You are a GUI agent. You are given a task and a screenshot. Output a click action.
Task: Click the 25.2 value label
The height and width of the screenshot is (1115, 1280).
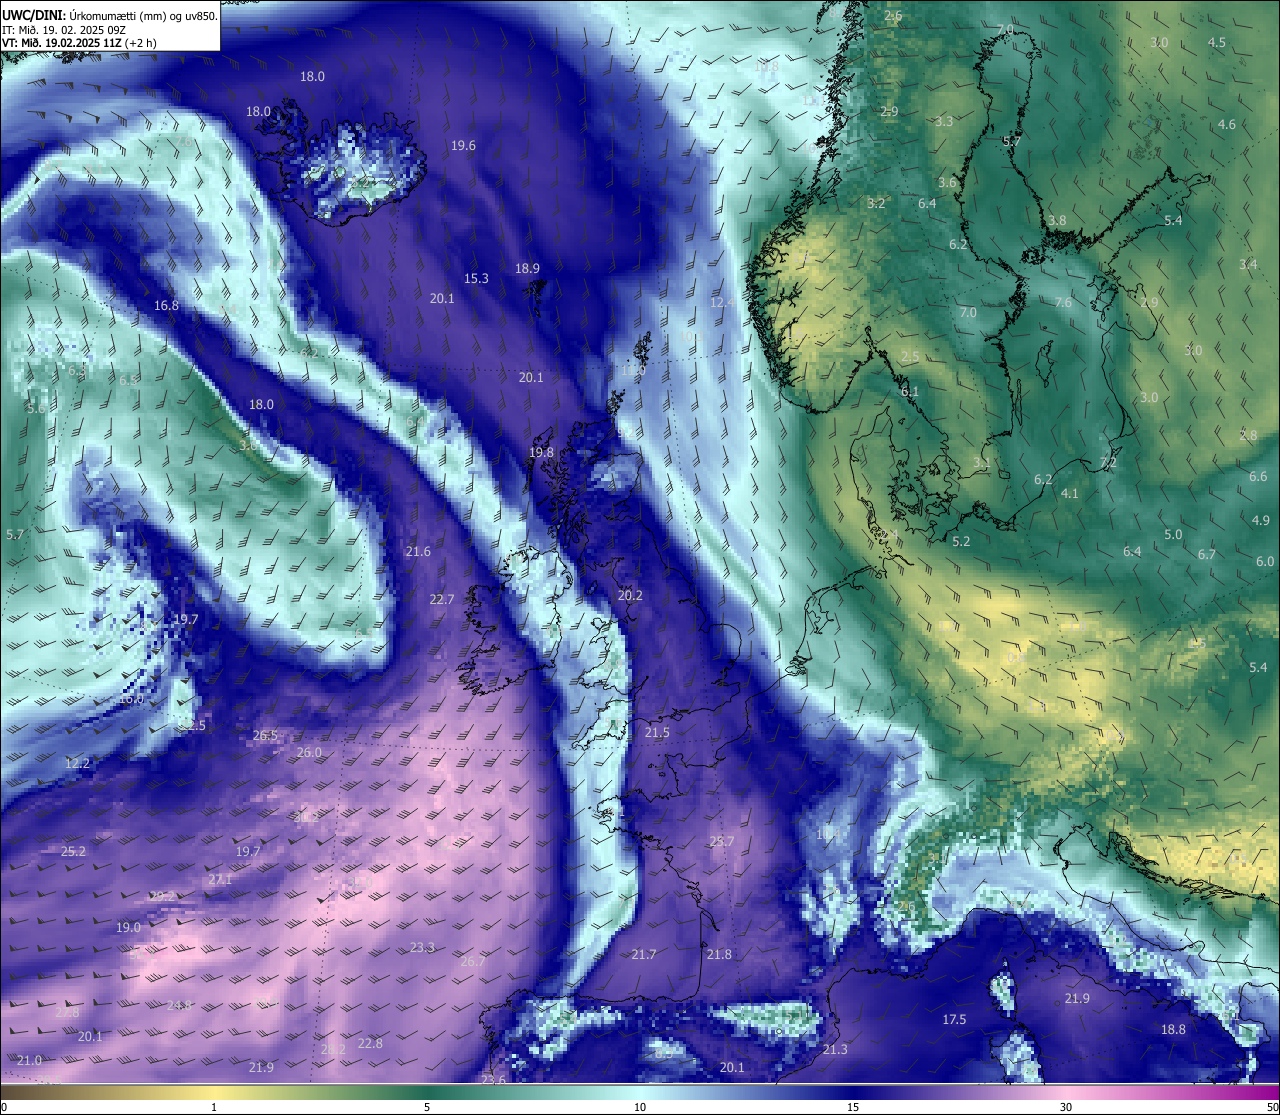point(73,851)
